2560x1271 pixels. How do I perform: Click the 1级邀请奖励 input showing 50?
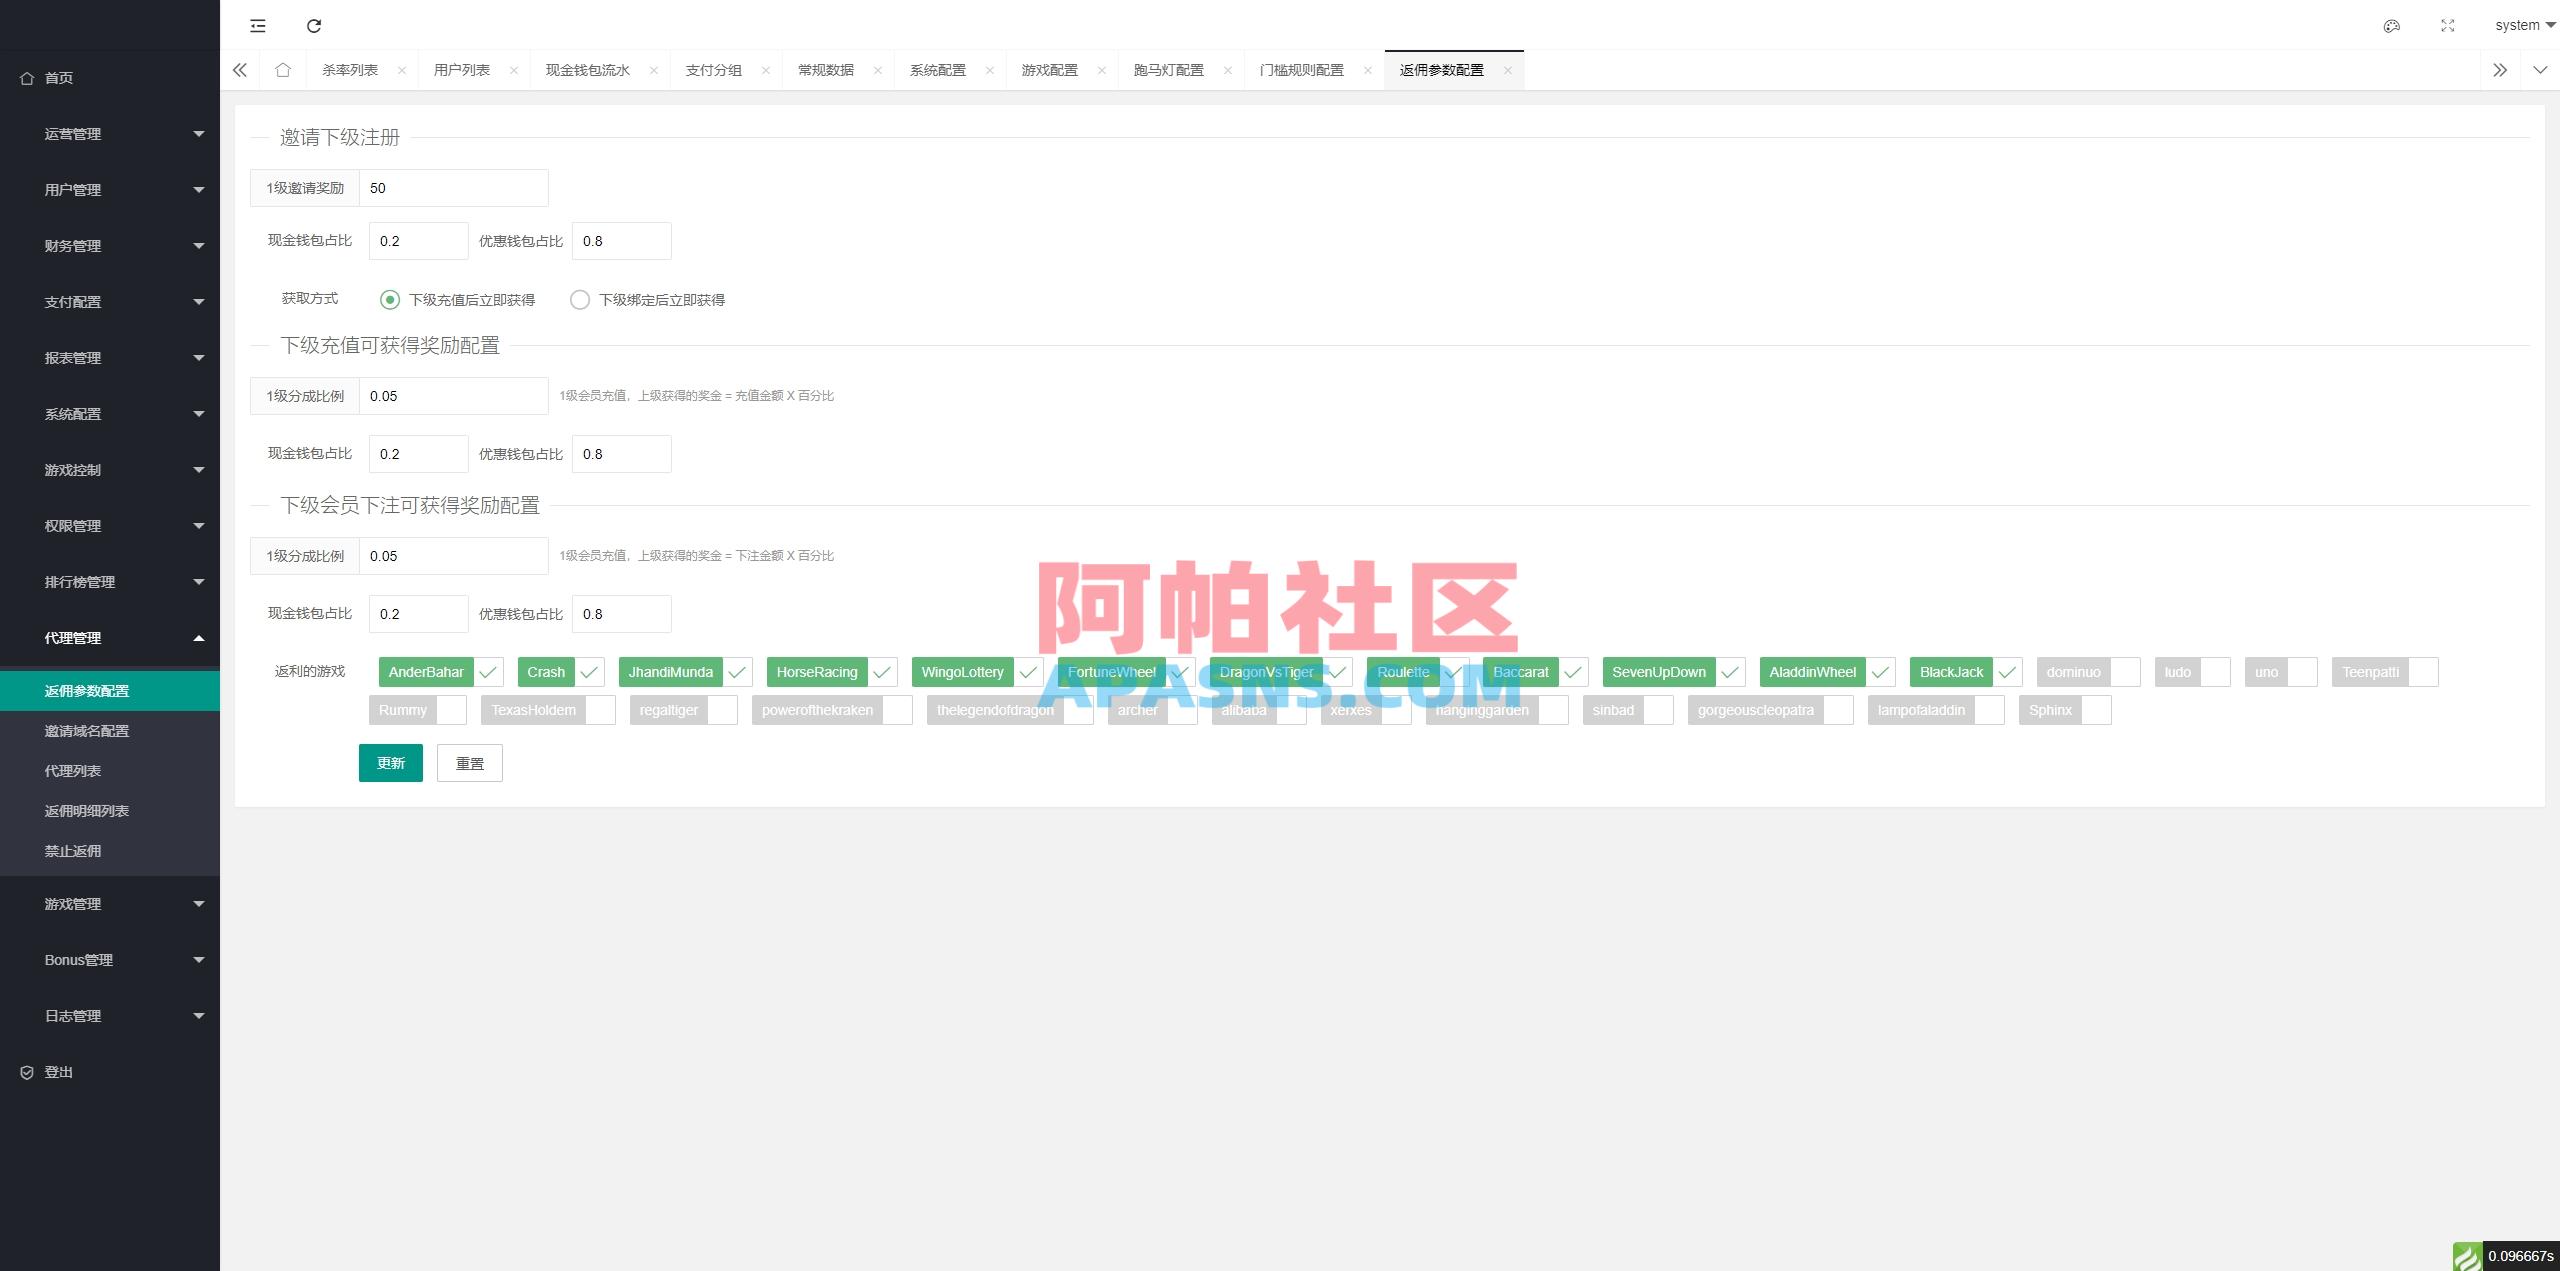453,187
